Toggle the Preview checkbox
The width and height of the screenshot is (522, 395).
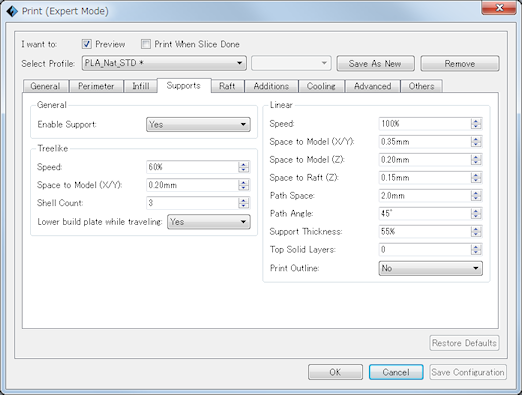pyautogui.click(x=86, y=44)
